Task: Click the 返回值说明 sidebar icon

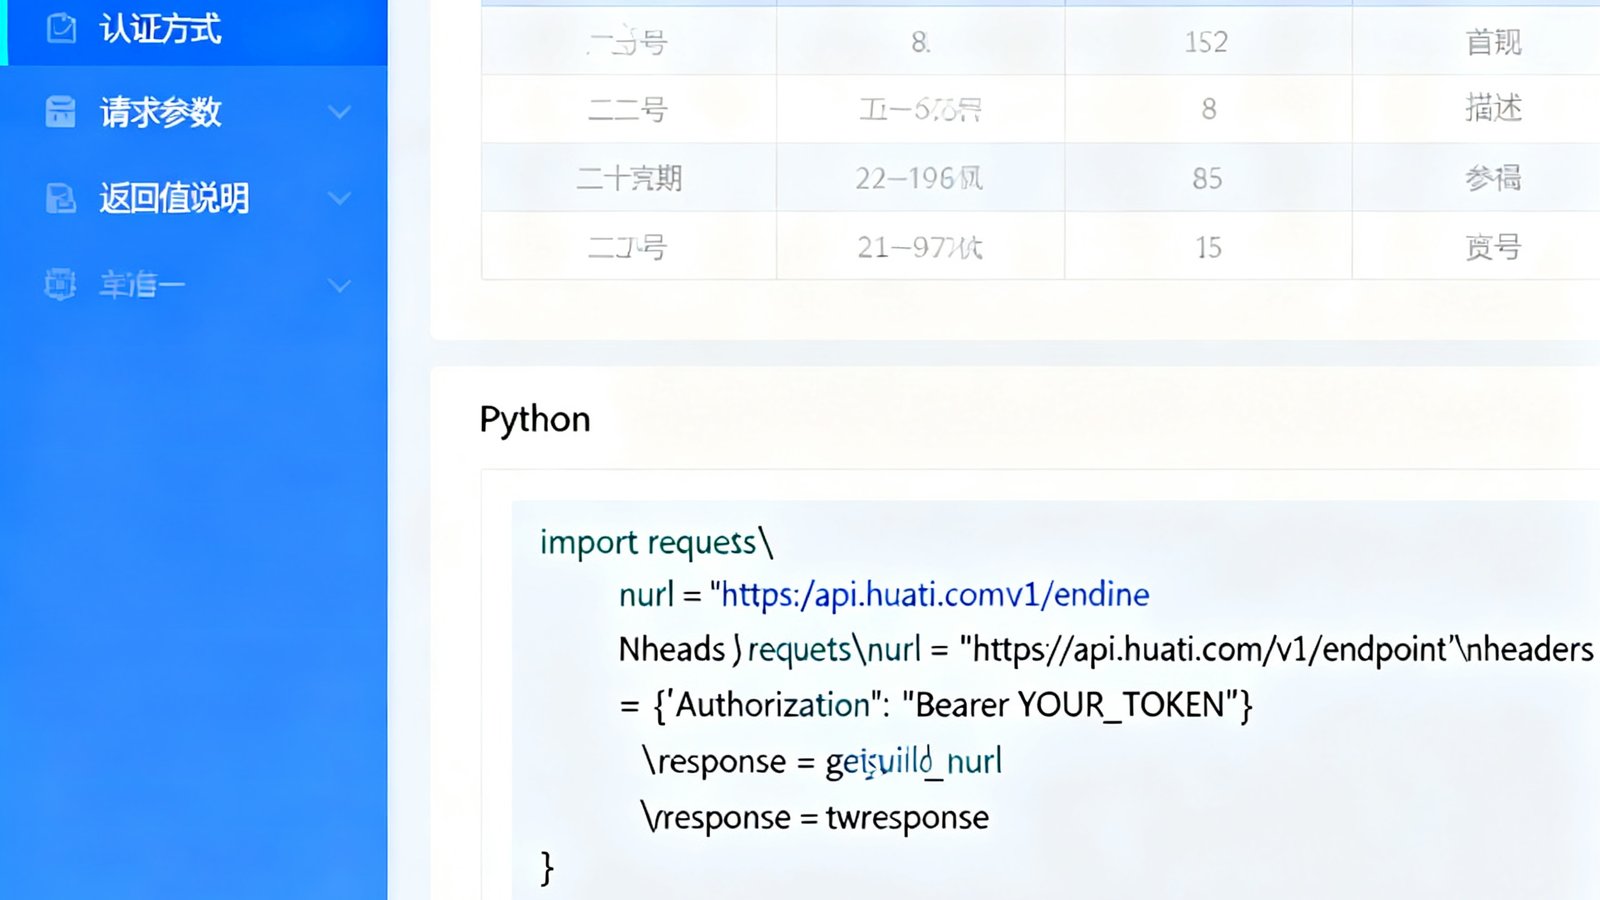Action: (60, 198)
